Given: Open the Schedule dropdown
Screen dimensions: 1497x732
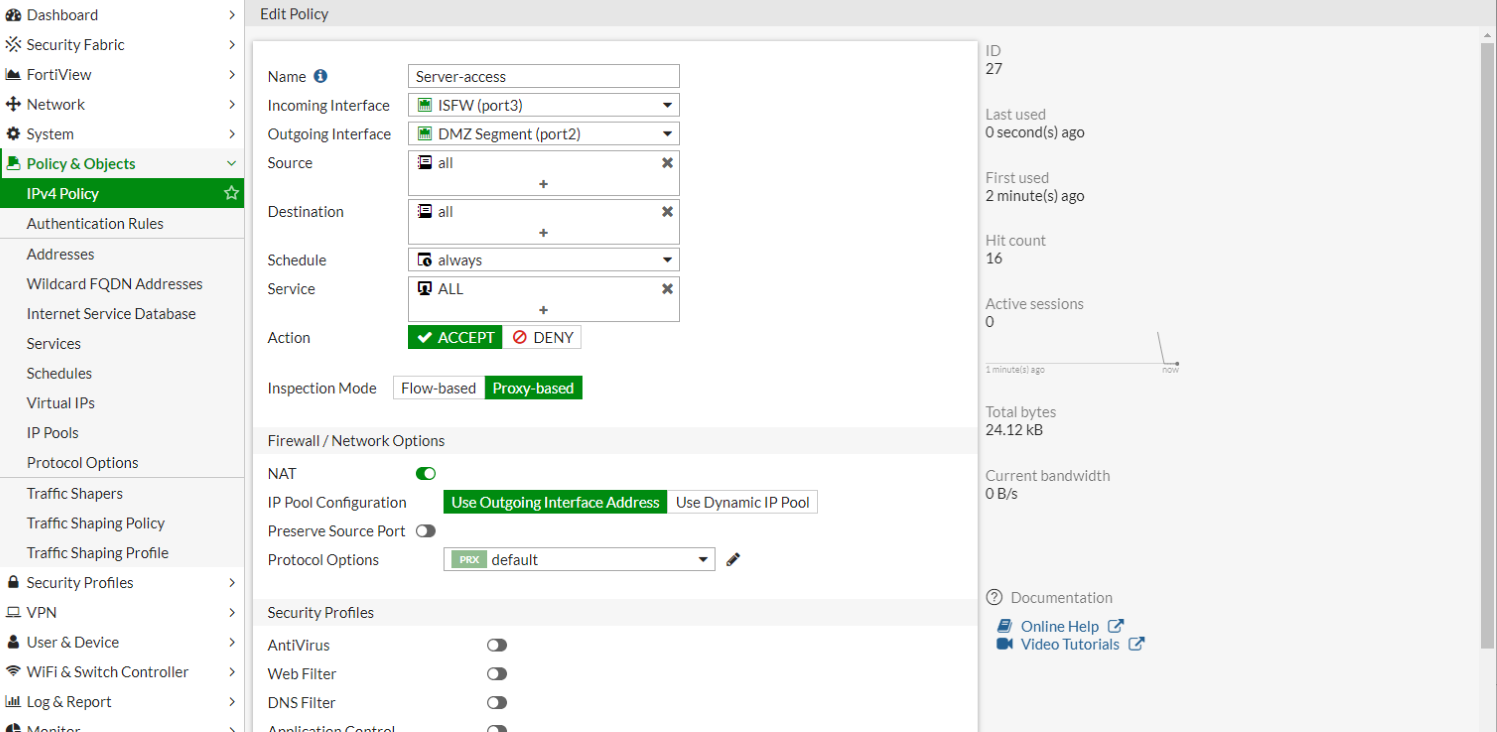Looking at the screenshot, I should pyautogui.click(x=544, y=260).
